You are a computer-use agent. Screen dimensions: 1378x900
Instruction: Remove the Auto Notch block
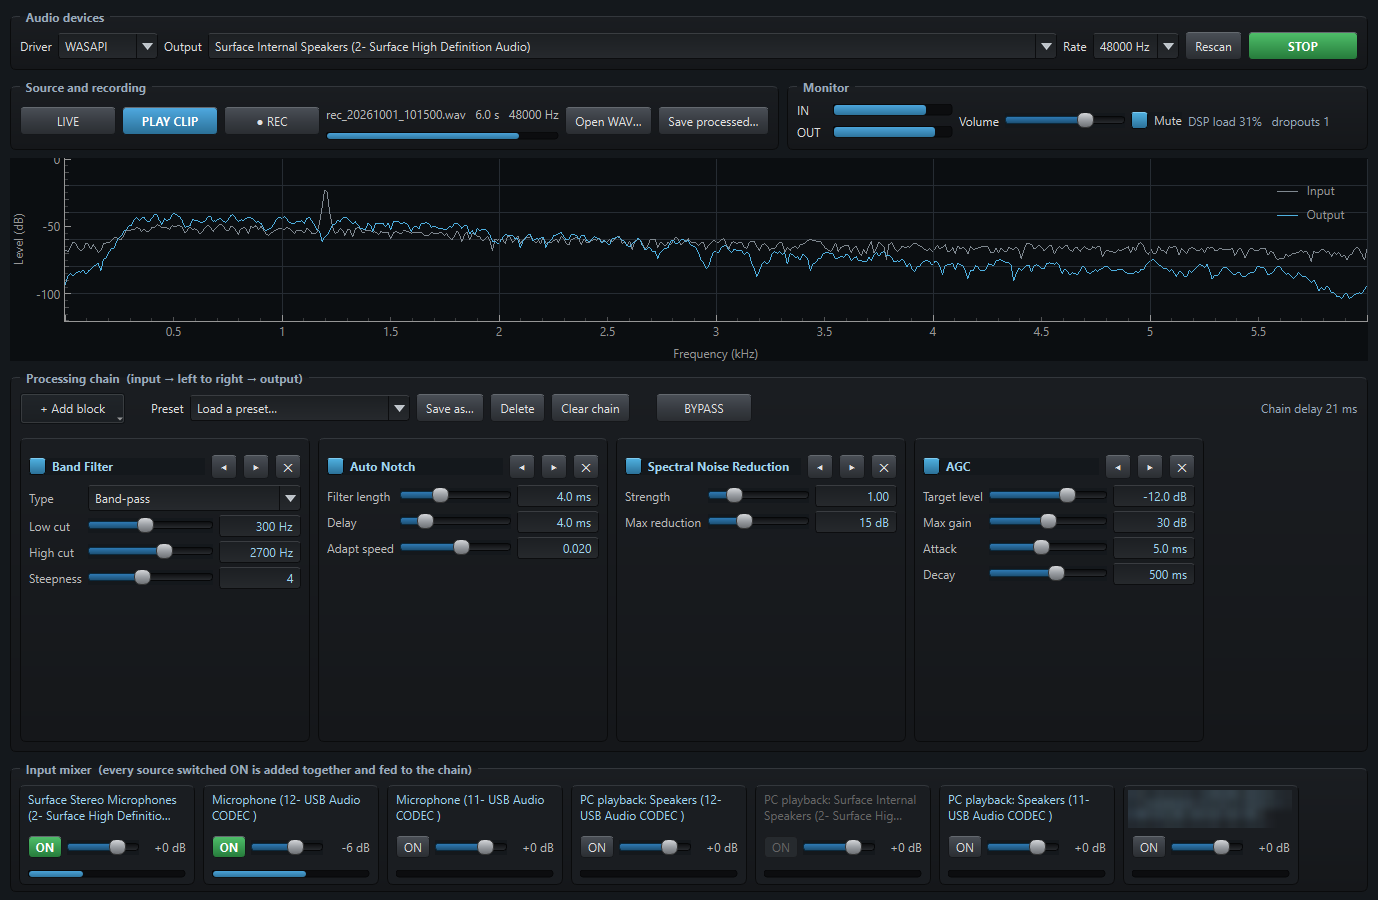click(586, 467)
